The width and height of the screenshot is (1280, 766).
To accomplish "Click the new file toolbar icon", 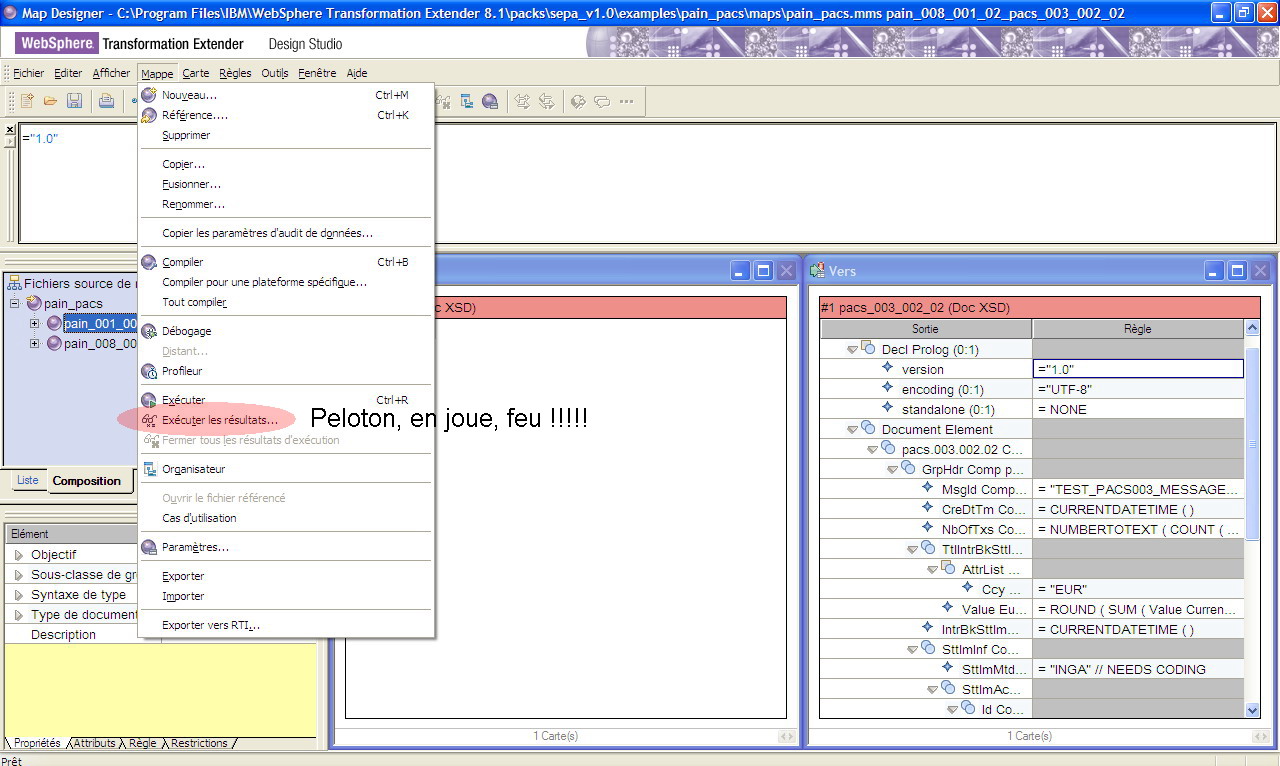I will (x=28, y=101).
